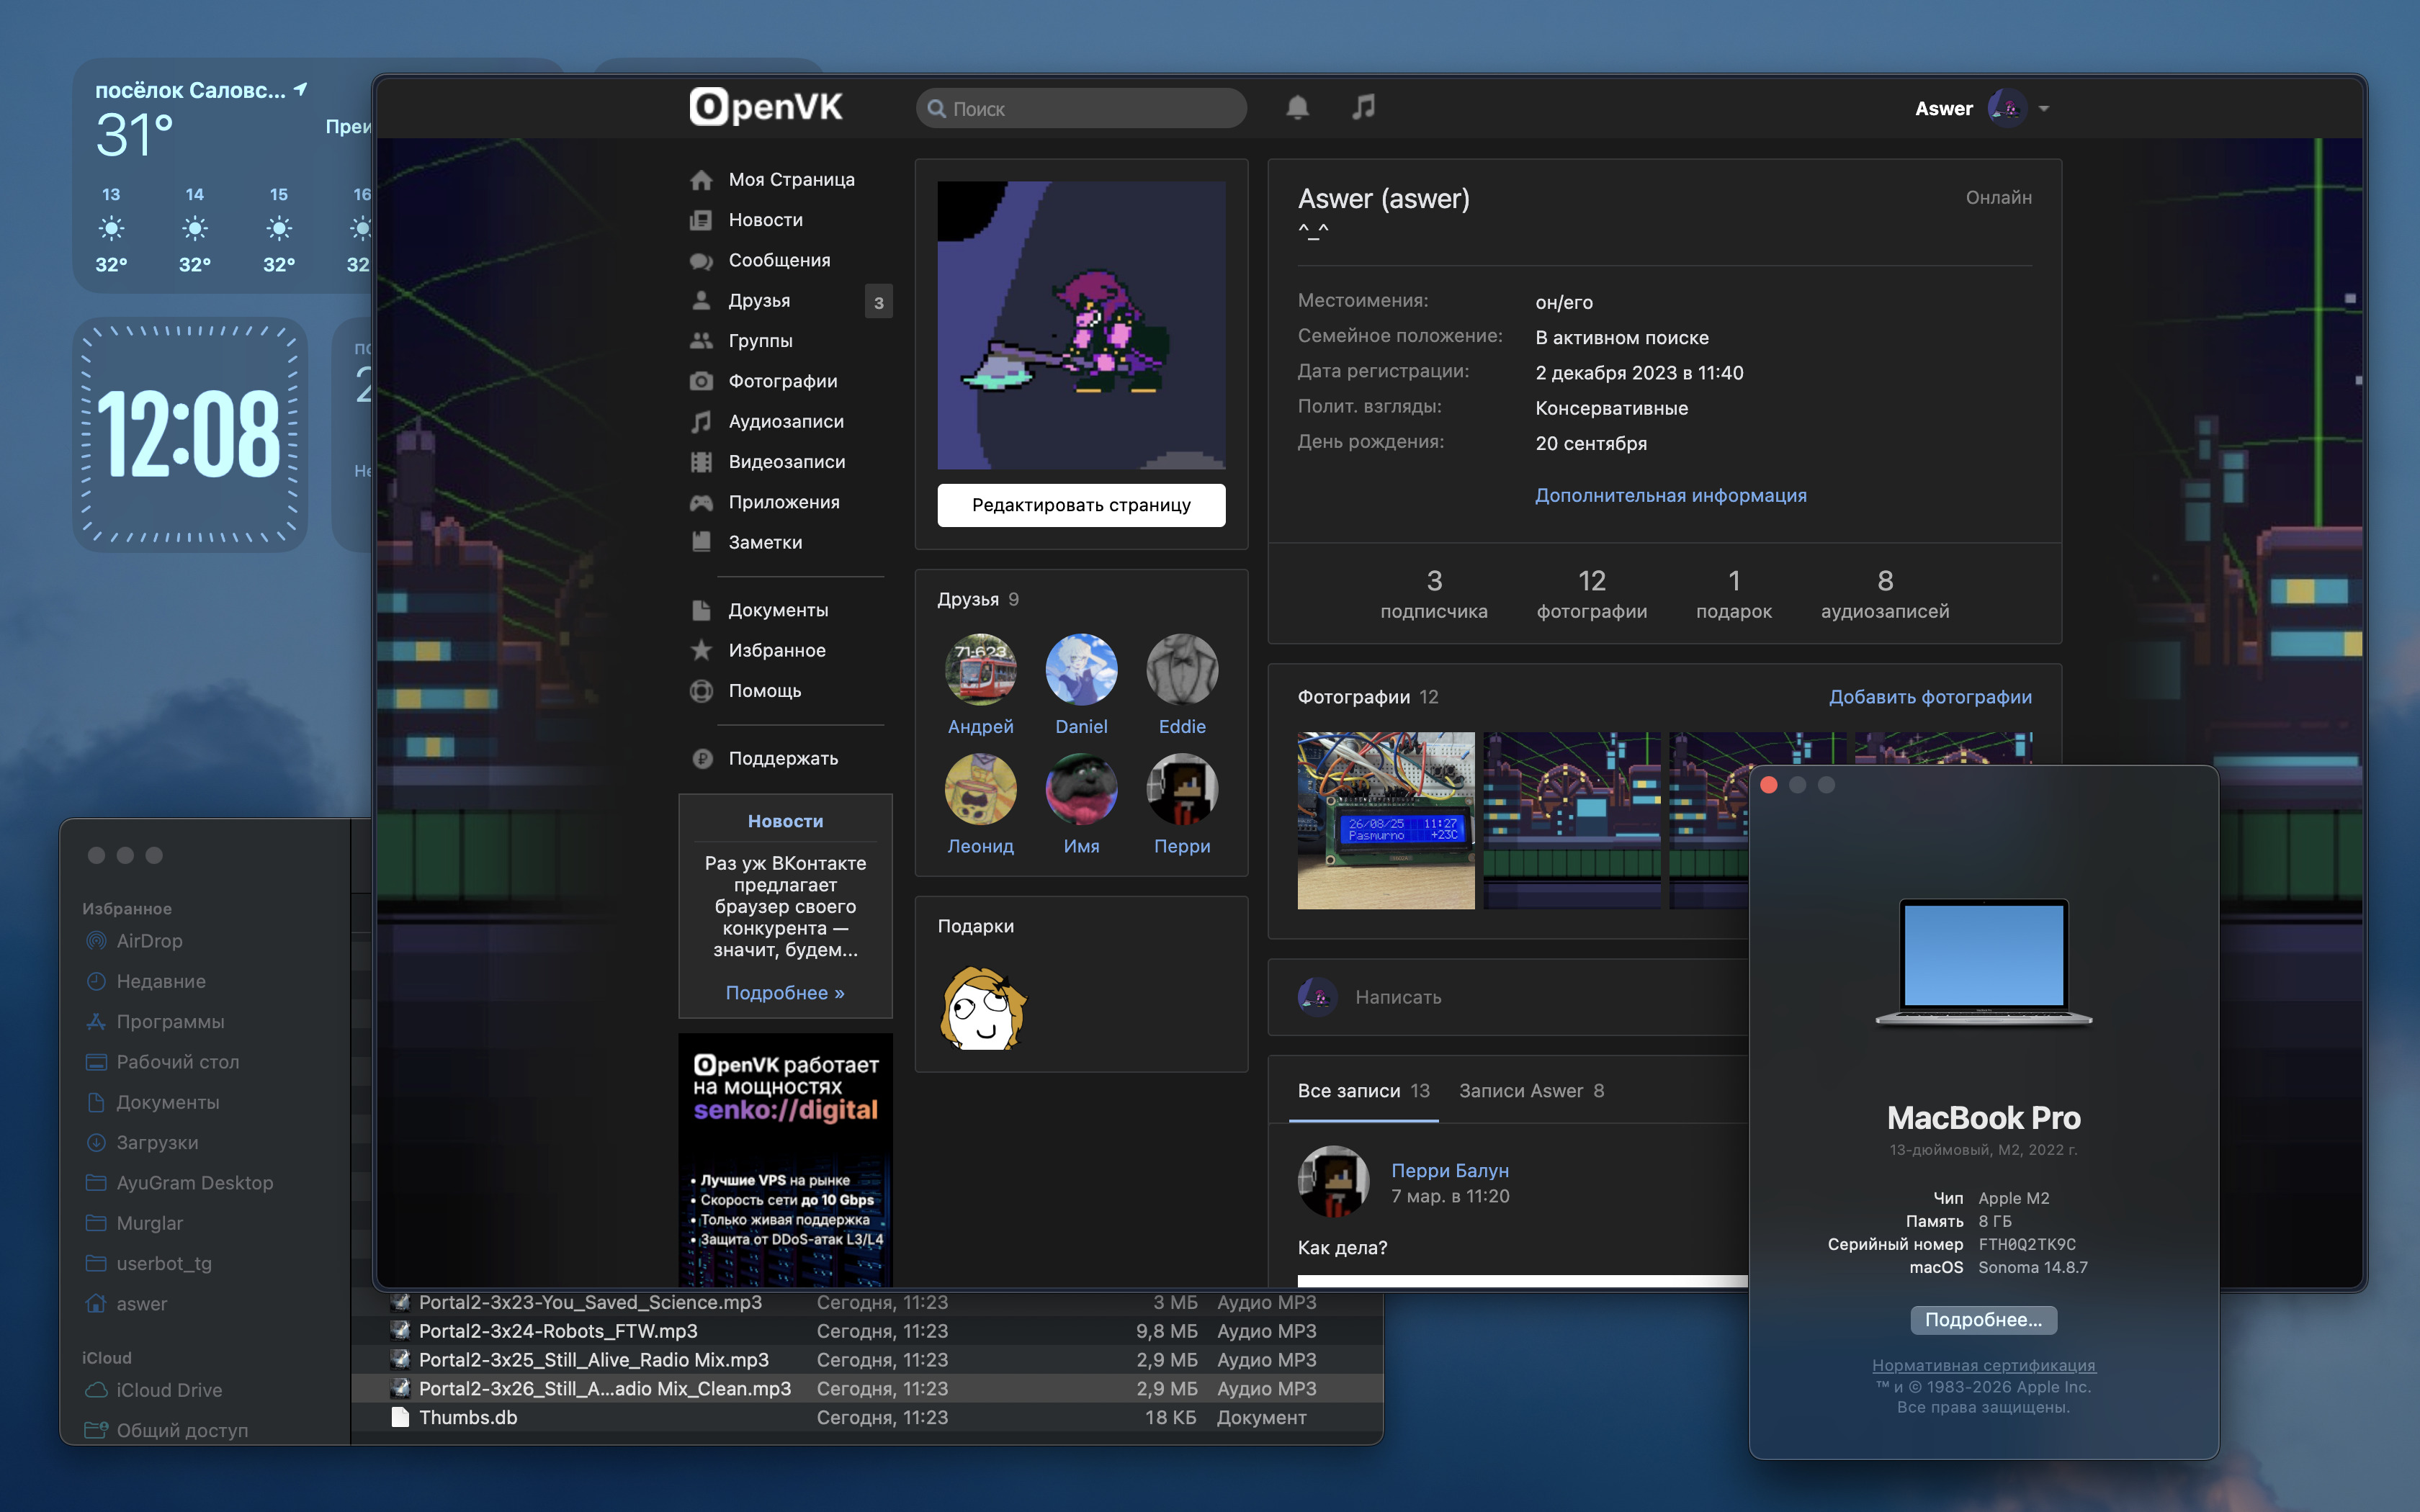The height and width of the screenshot is (1512, 2420).
Task: Click the OpenVK logo
Action: 766,107
